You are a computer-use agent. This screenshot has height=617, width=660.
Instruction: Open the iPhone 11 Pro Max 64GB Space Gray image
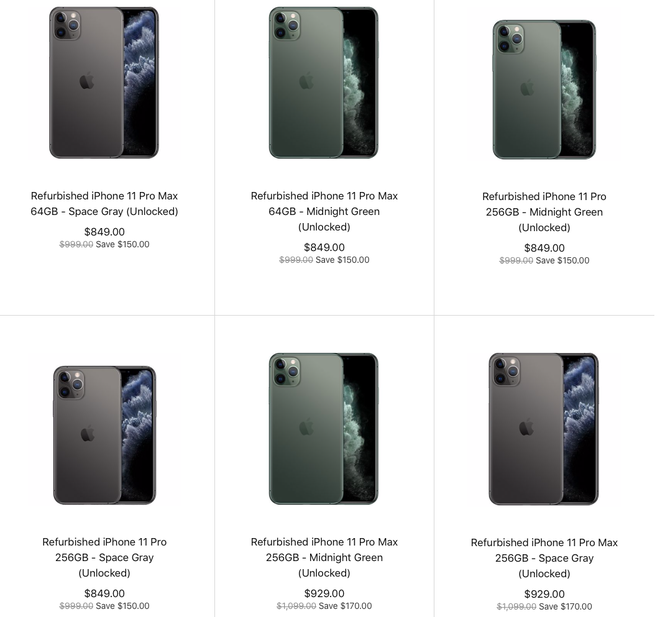click(104, 82)
